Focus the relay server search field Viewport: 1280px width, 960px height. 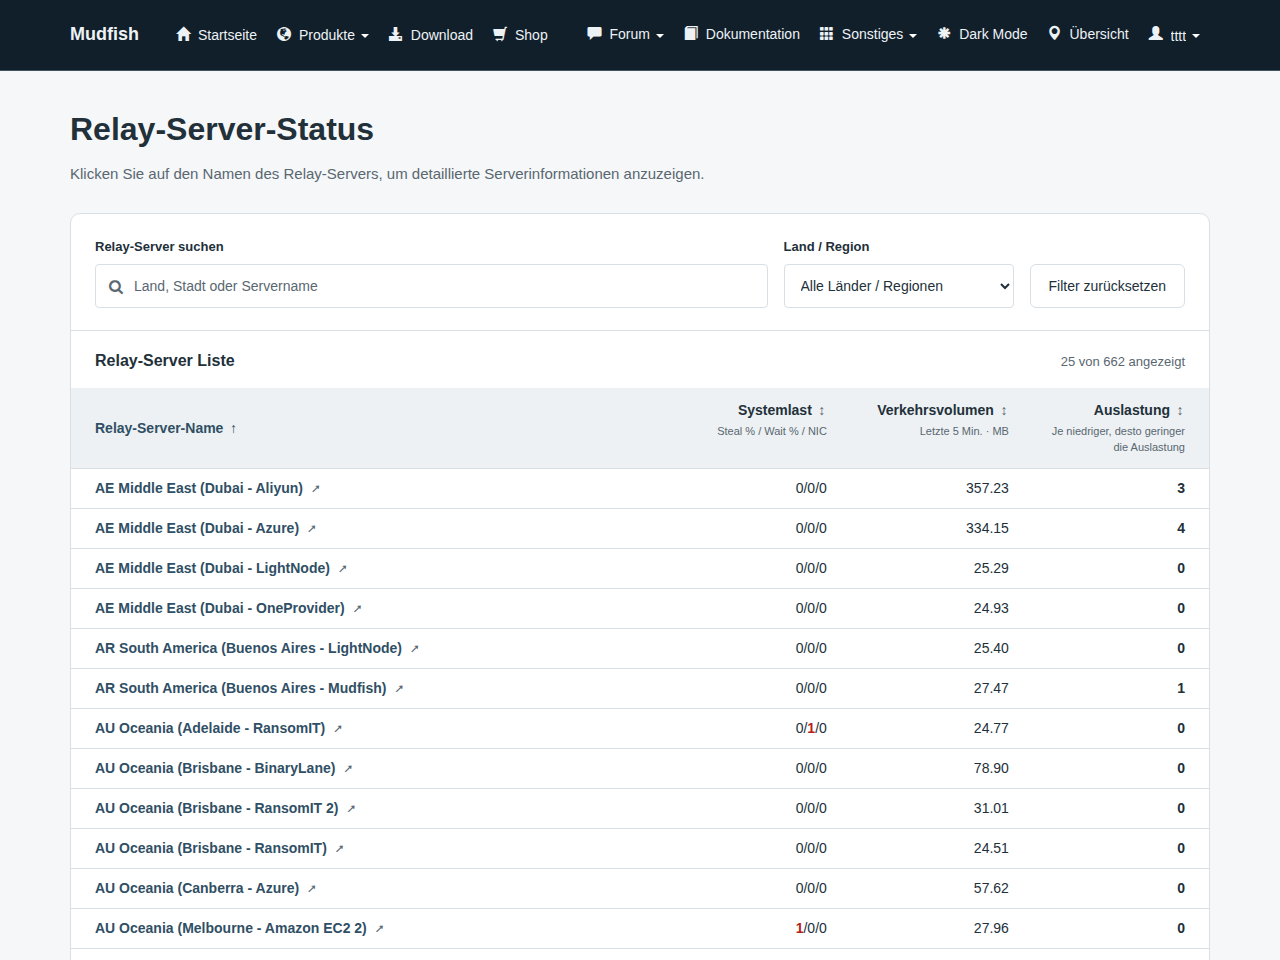tap(431, 286)
